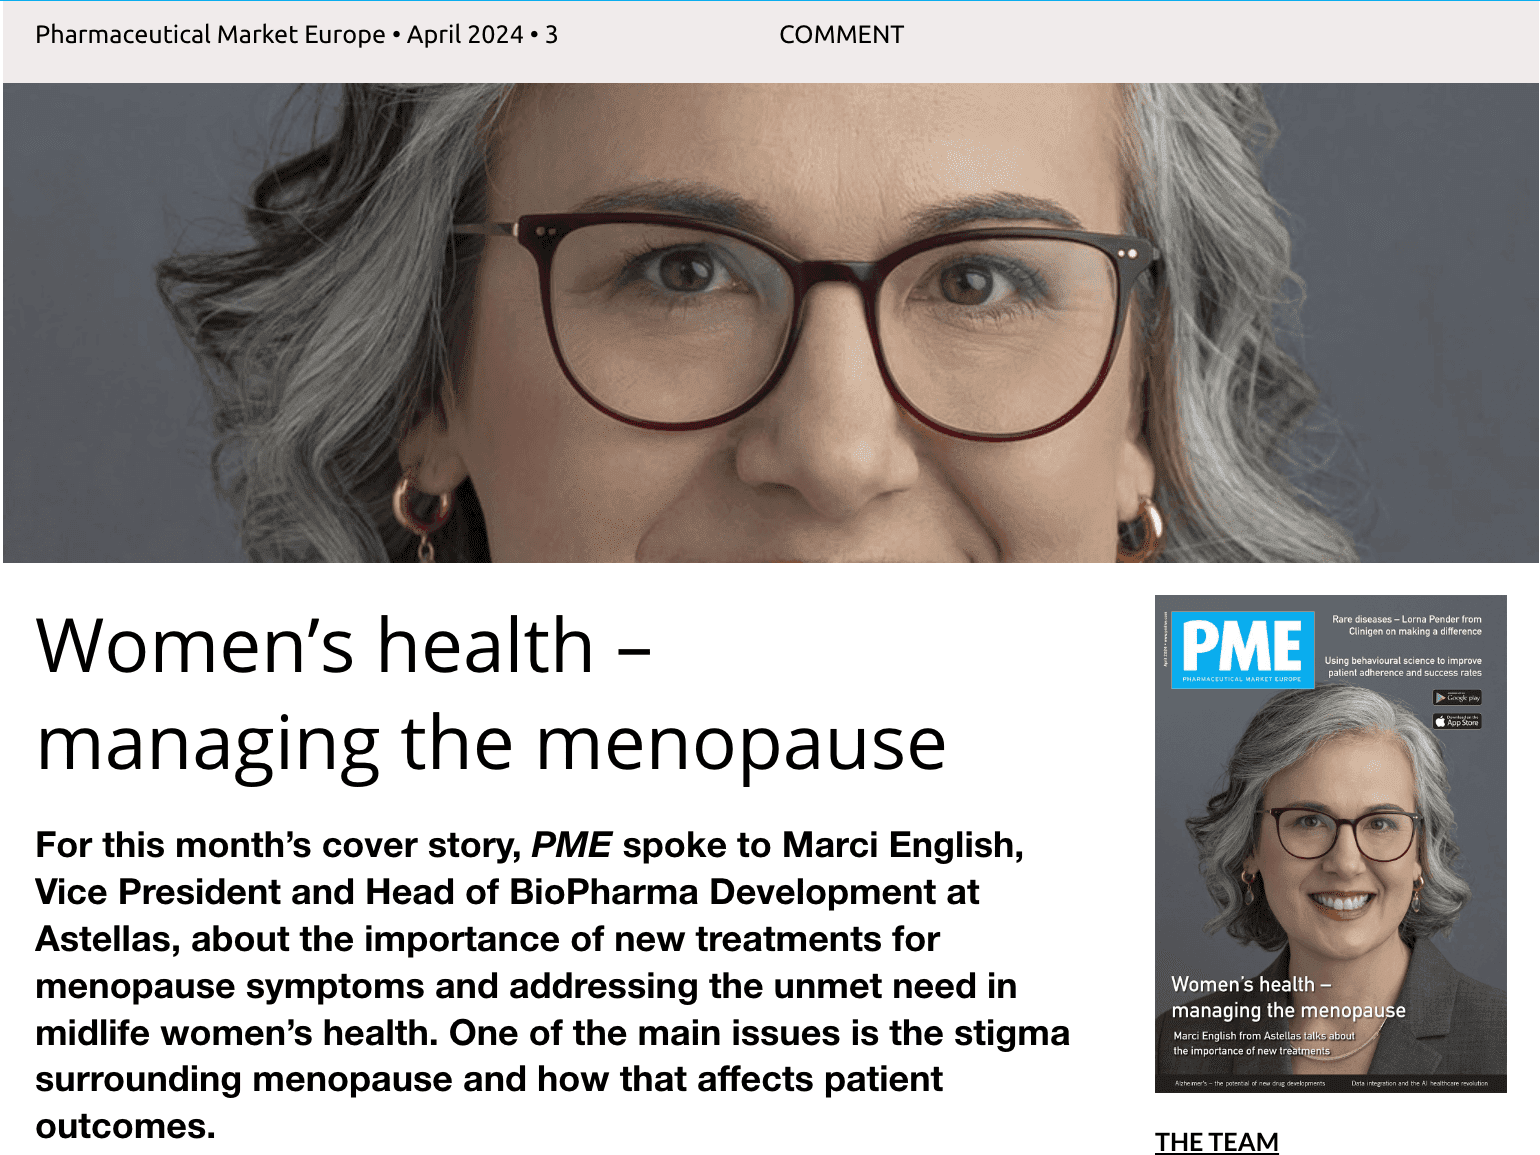Click the Google Play badge on cover
The image size is (1540, 1155).
pyautogui.click(x=1457, y=698)
